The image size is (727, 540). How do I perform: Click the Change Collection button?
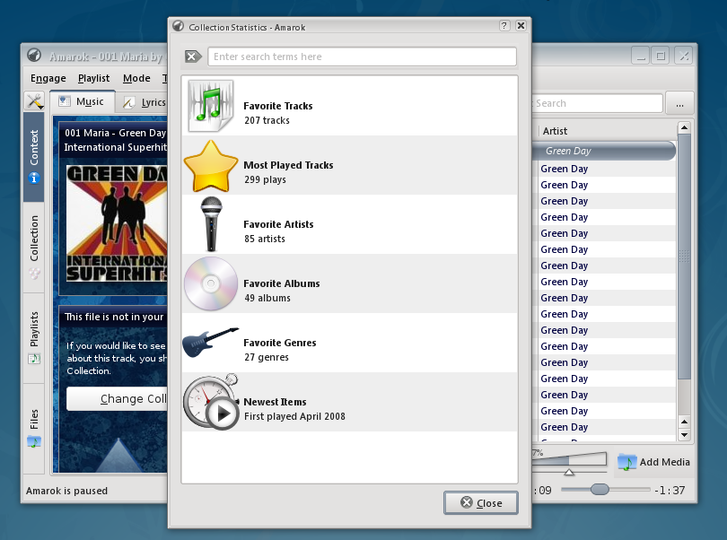point(117,399)
